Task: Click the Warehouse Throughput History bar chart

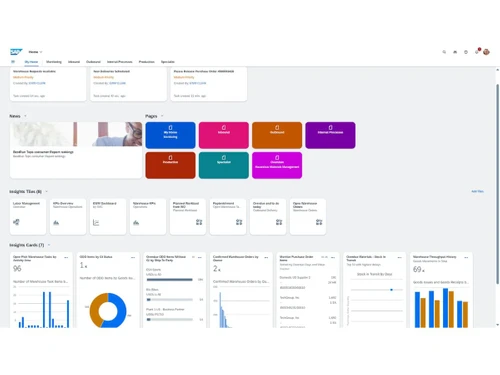Action: coord(441,308)
